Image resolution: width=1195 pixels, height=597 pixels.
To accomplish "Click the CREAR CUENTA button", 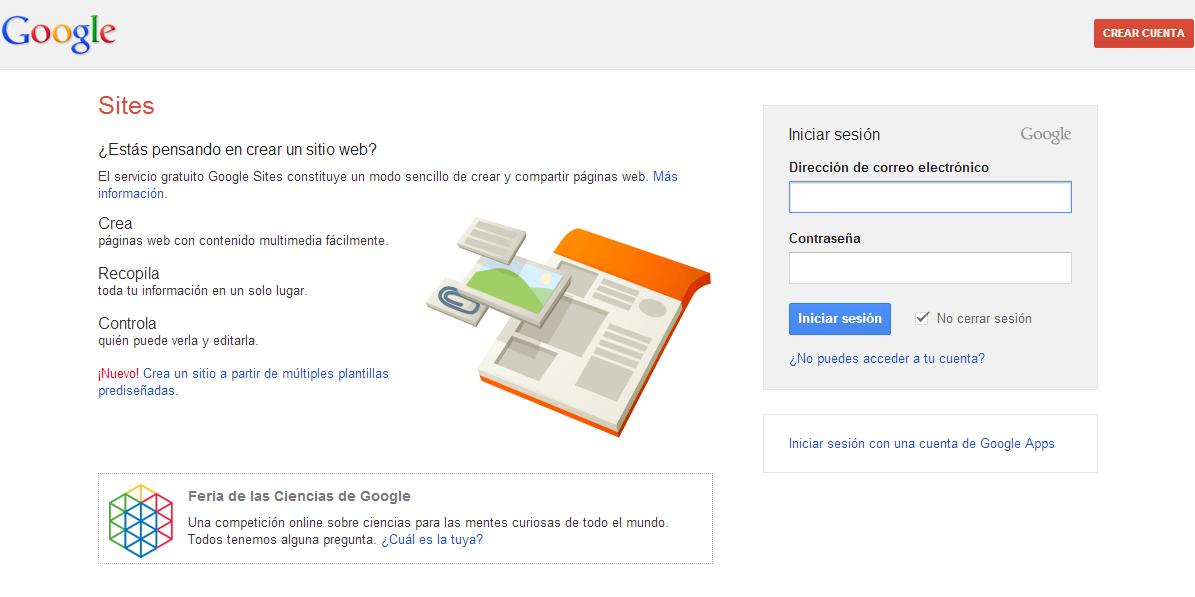I will [x=1143, y=34].
